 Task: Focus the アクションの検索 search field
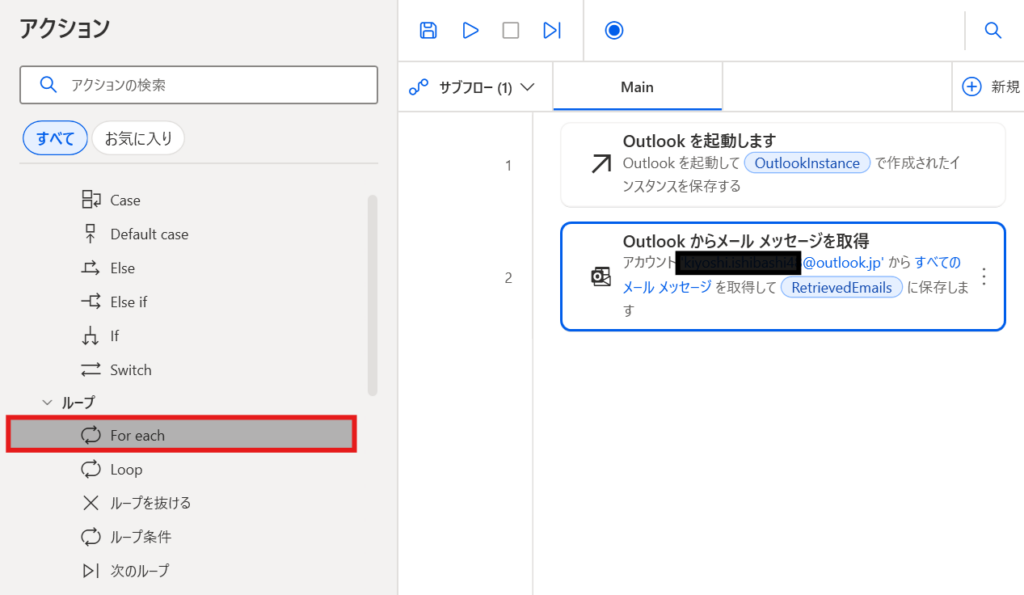tap(199, 85)
